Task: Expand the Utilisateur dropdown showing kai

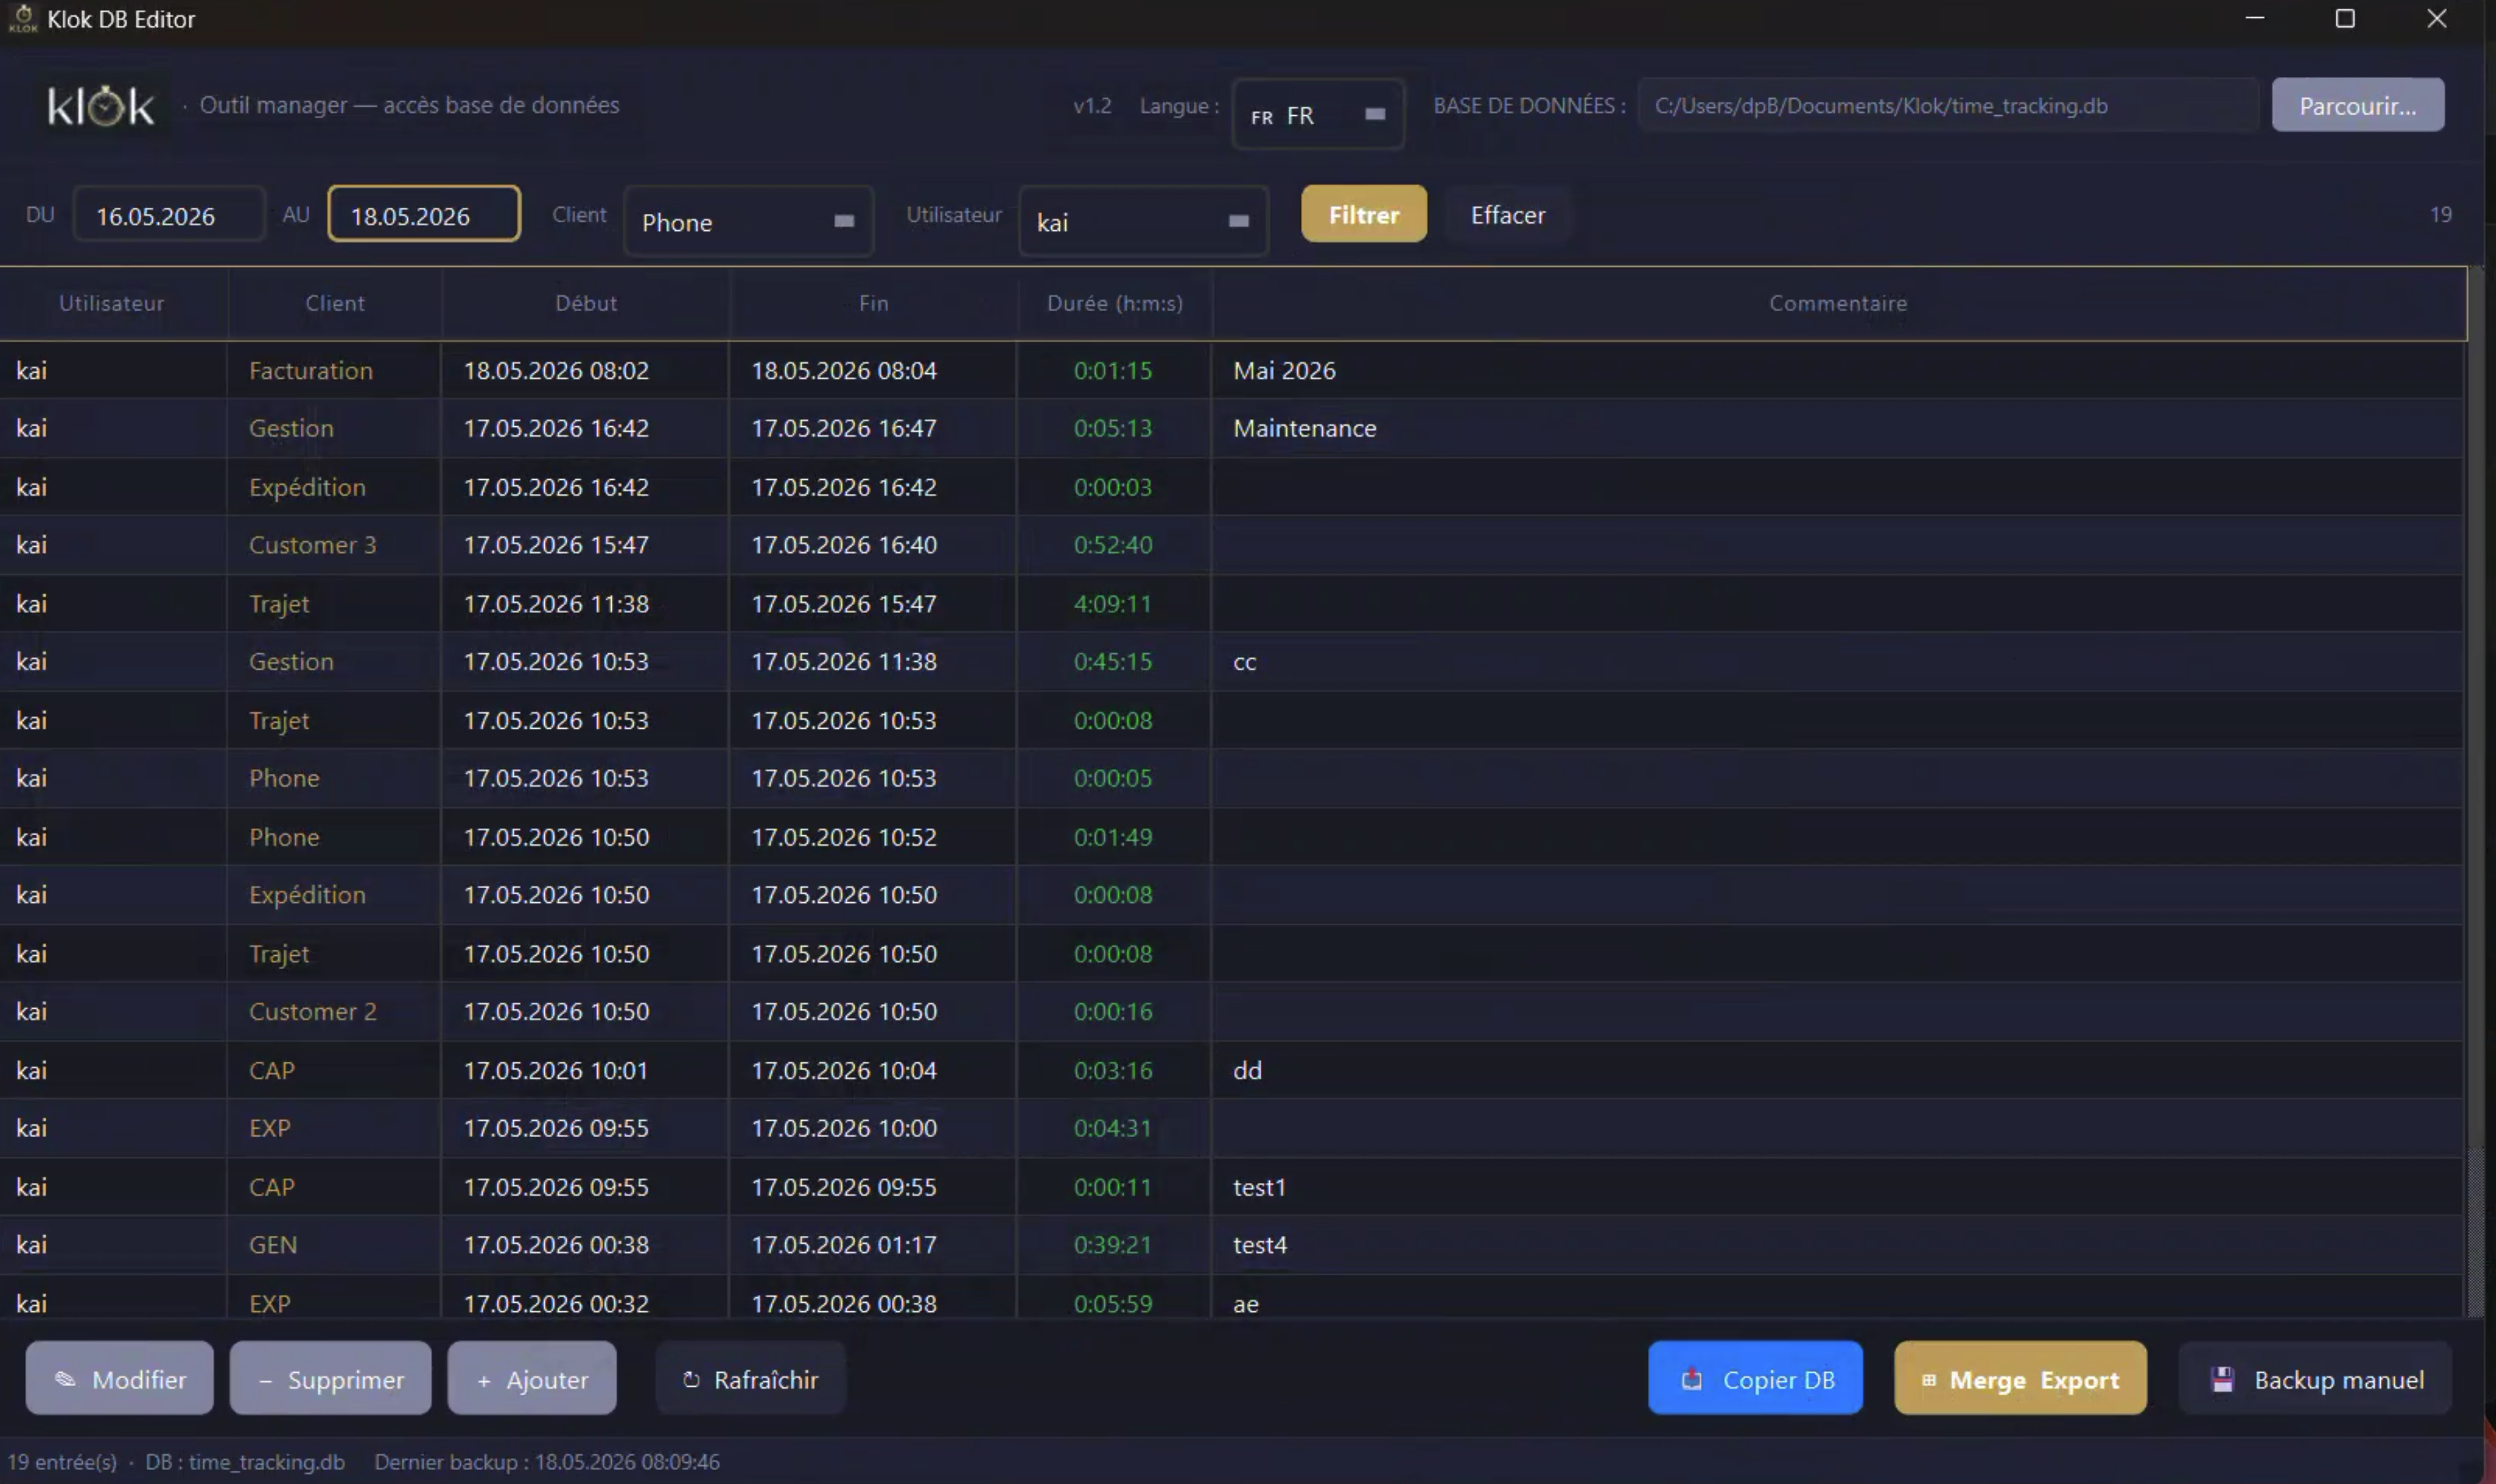Action: (x=1143, y=221)
